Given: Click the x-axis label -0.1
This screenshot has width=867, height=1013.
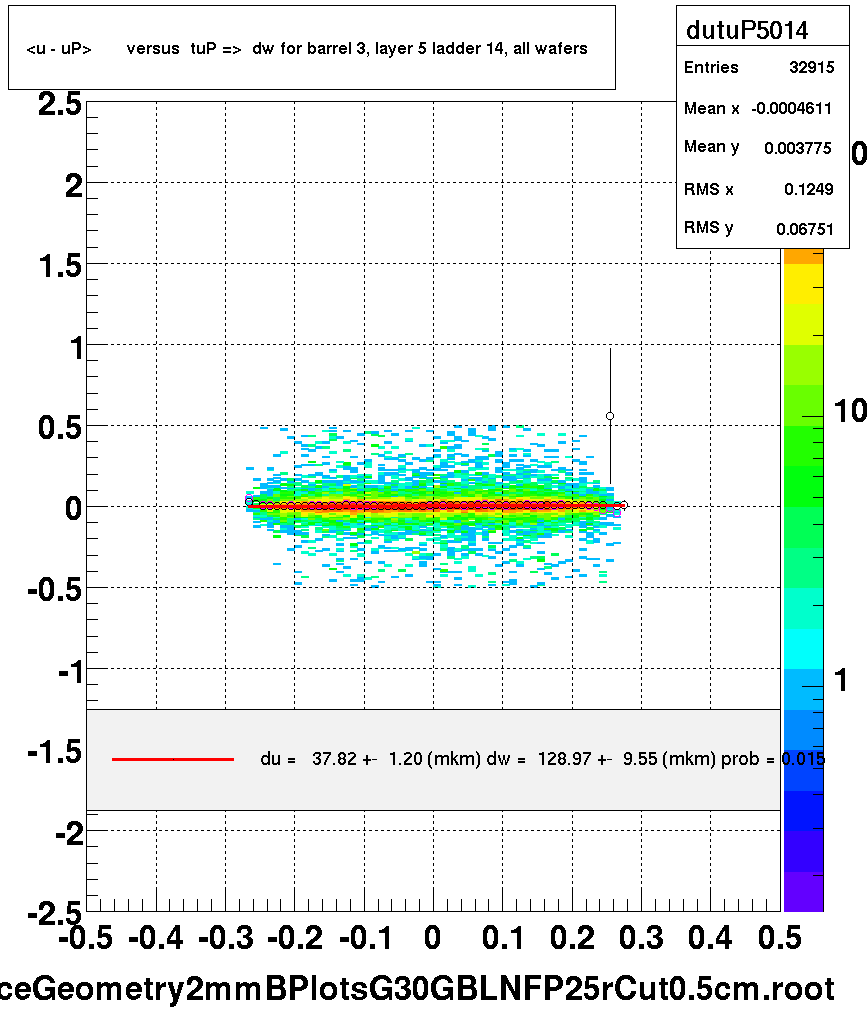Looking at the screenshot, I should pyautogui.click(x=364, y=937).
